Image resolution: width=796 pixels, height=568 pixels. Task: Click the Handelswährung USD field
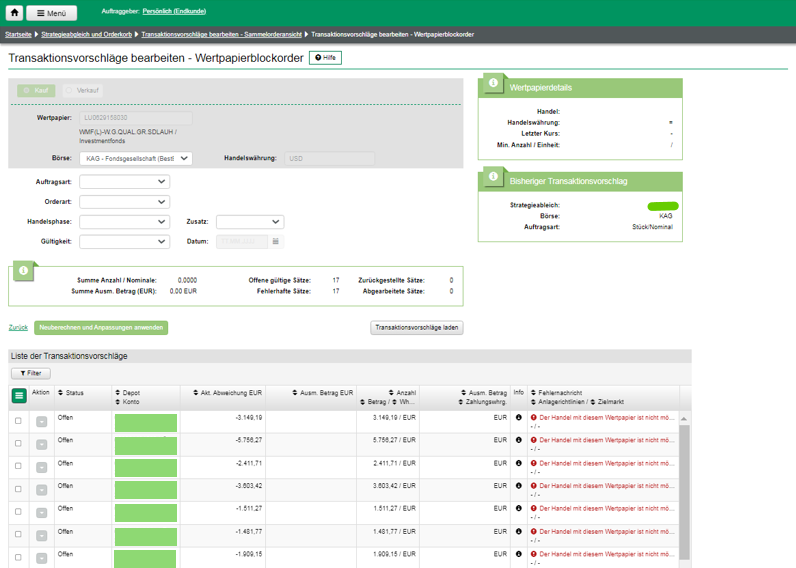click(329, 158)
